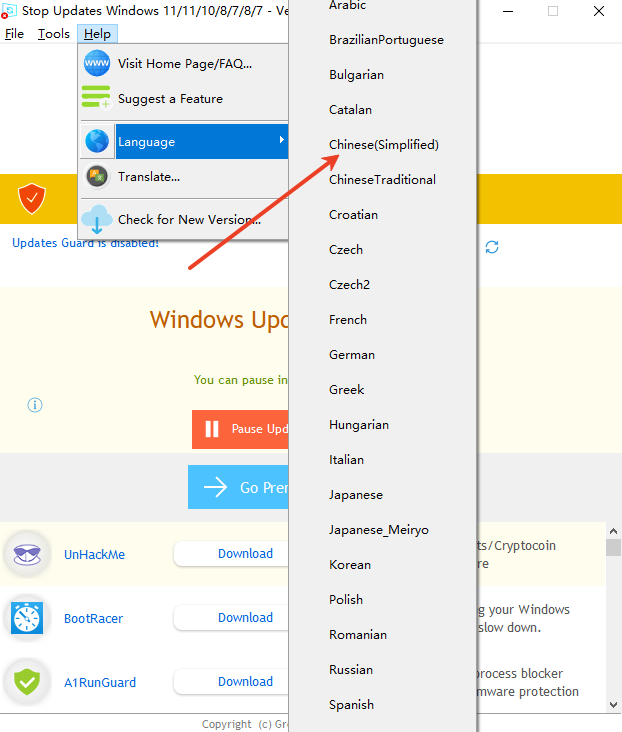Click the green Suggest a Feature icon

pos(97,99)
